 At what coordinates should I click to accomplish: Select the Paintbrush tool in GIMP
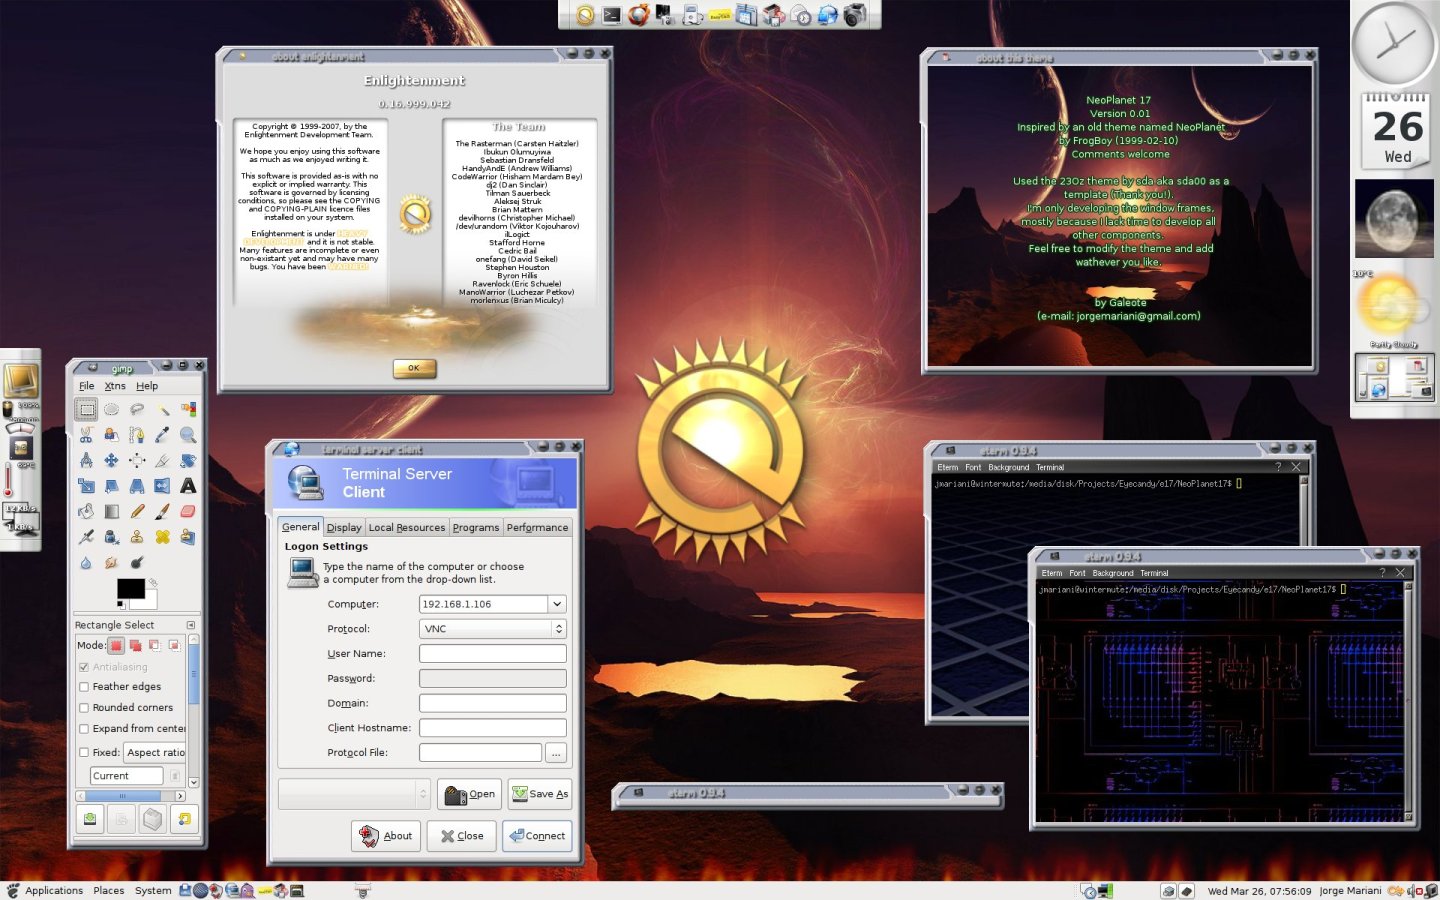162,511
